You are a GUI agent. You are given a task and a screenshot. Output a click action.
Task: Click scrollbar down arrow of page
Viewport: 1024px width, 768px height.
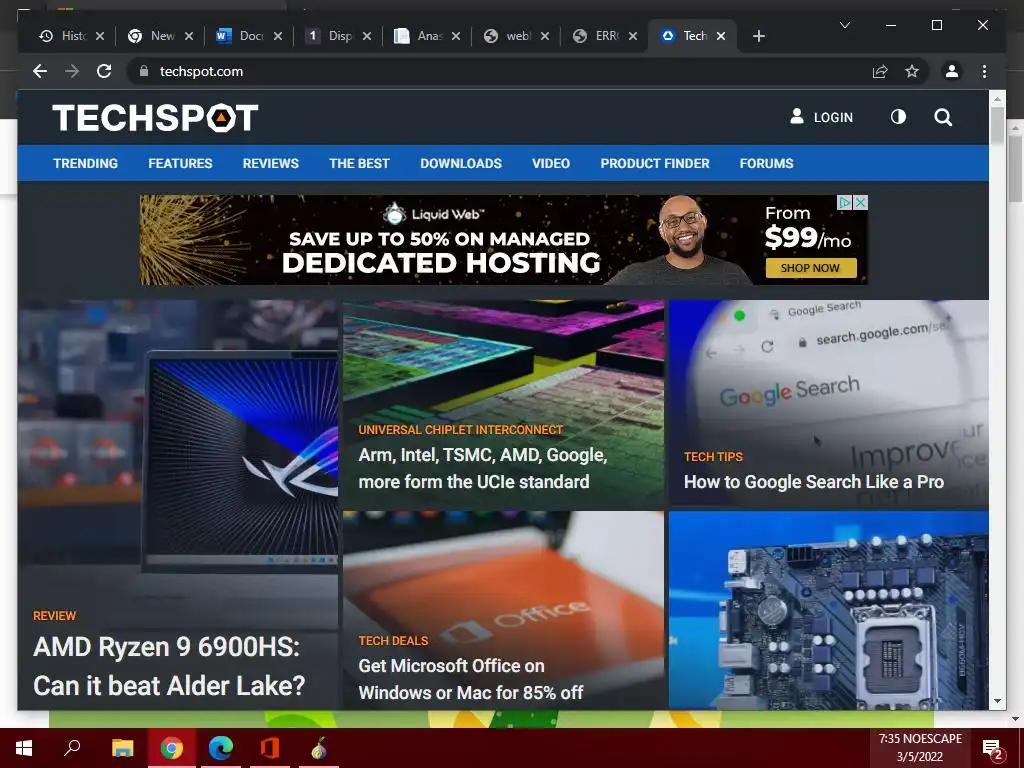pyautogui.click(x=997, y=701)
